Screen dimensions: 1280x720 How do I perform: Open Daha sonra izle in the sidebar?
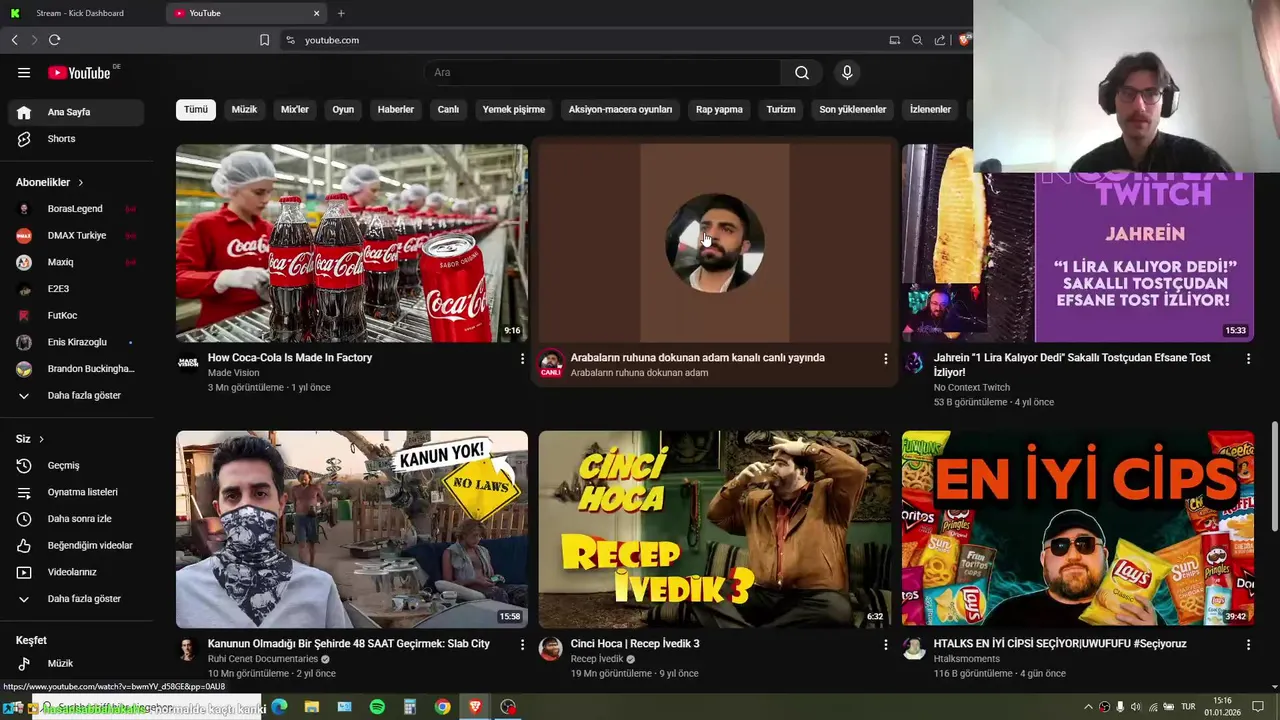click(76, 519)
